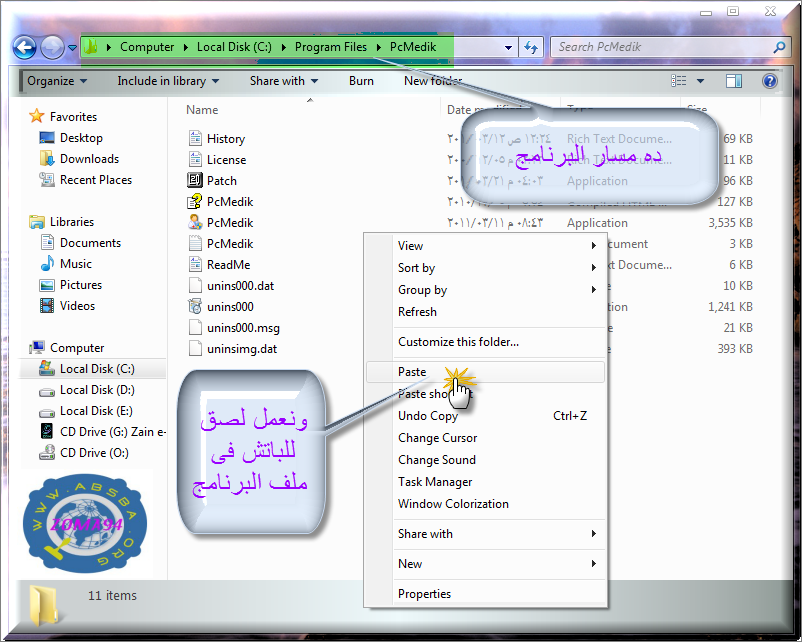Select the License document icon

click(195, 159)
